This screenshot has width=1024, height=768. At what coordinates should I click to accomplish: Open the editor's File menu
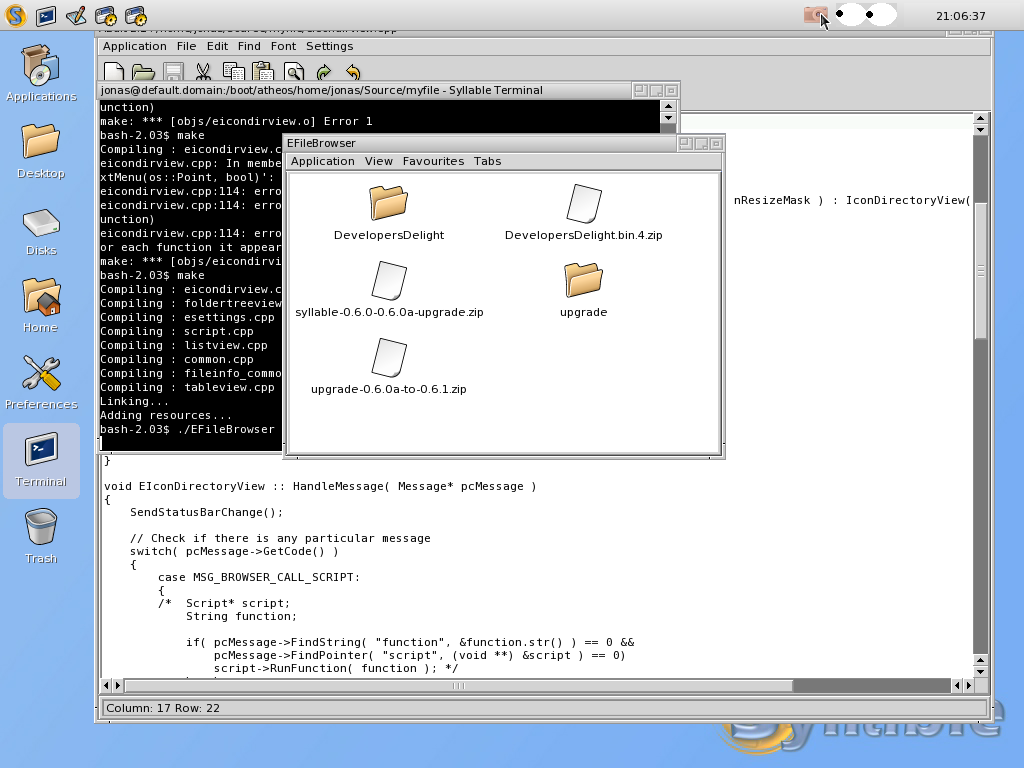(186, 46)
